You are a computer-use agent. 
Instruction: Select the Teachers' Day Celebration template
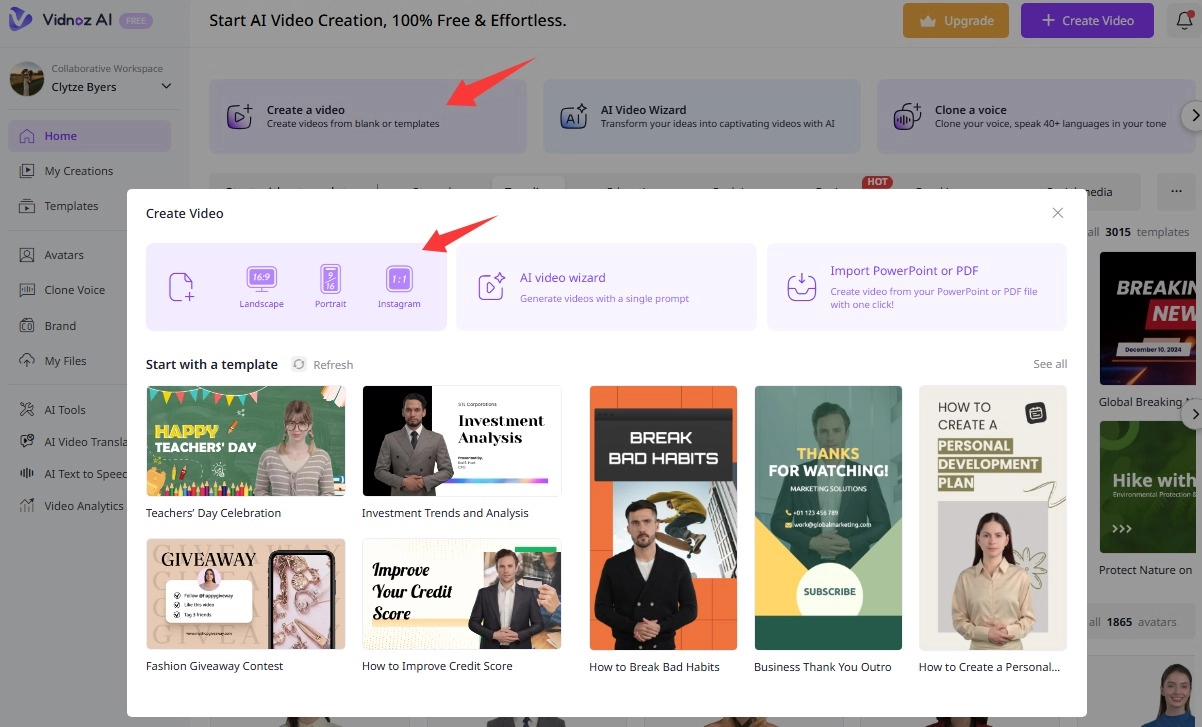[x=245, y=441]
